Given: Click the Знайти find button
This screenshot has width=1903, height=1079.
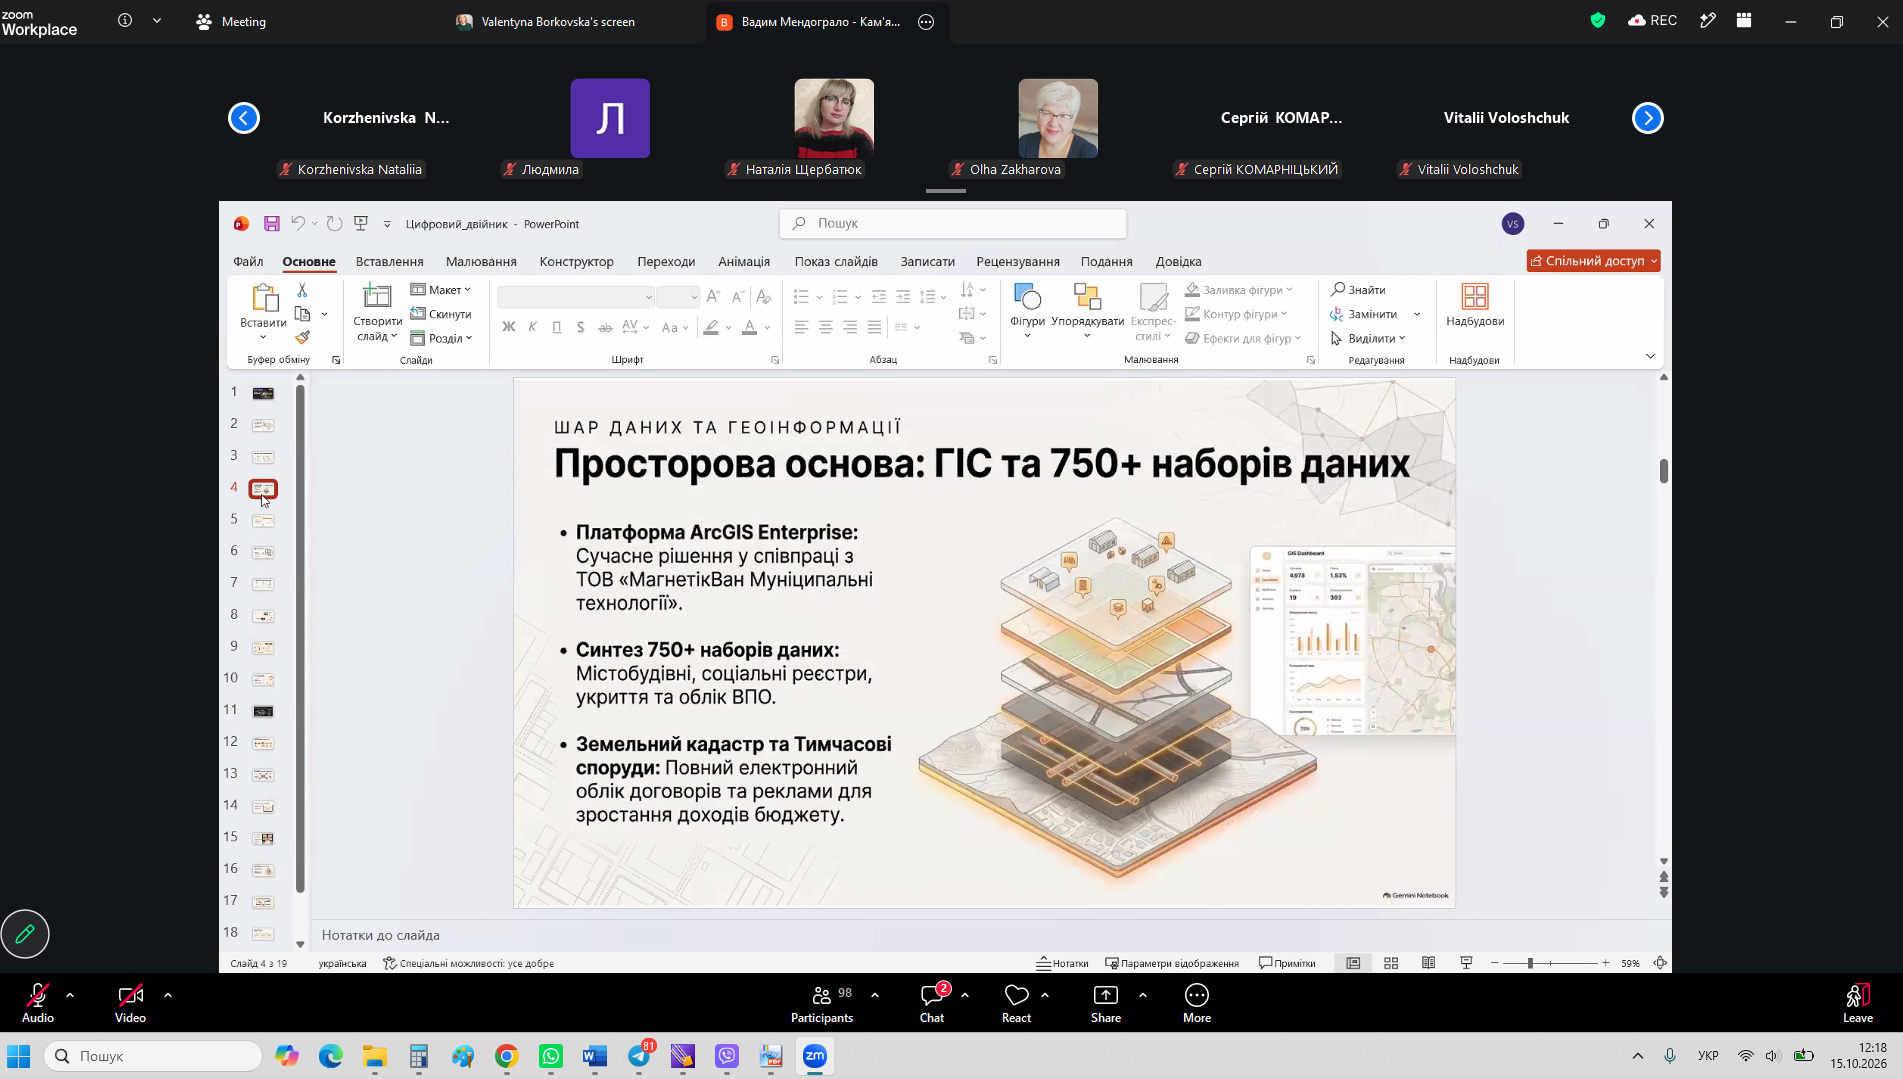Looking at the screenshot, I should (1358, 289).
